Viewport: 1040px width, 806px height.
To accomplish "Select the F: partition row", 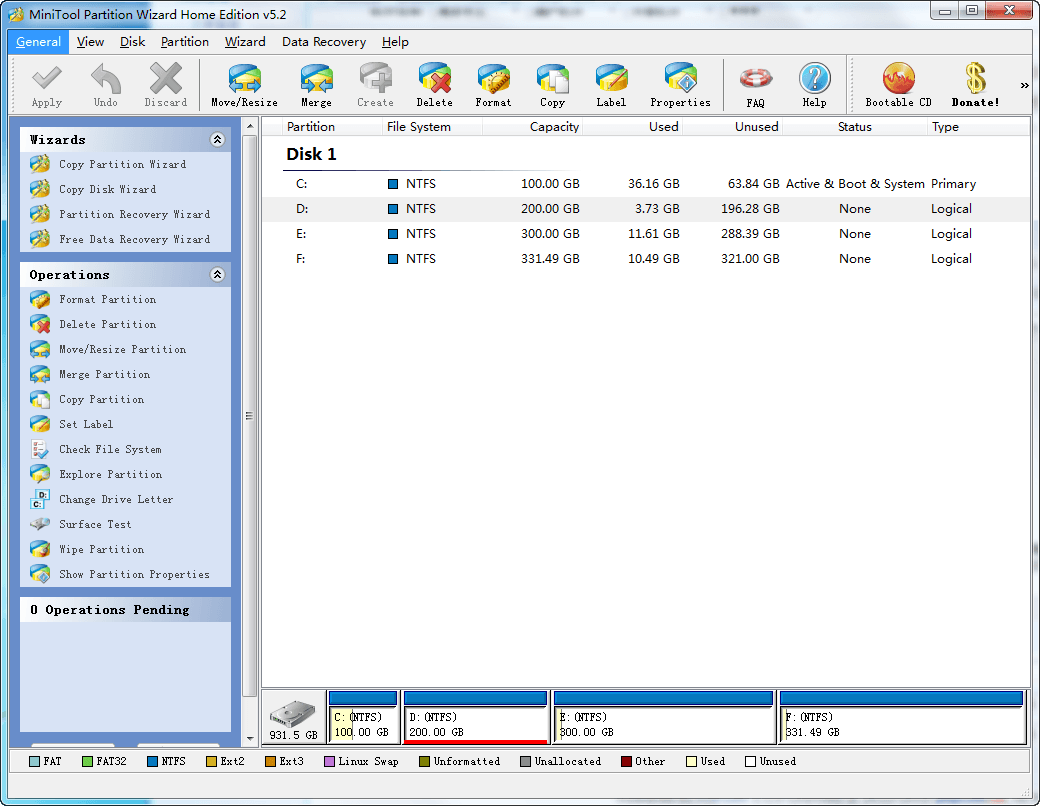I will 645,259.
